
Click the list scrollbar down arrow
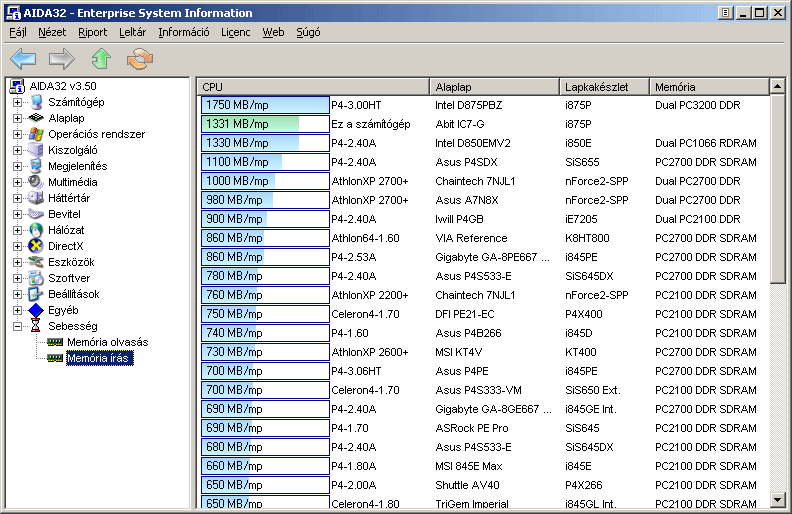click(778, 500)
